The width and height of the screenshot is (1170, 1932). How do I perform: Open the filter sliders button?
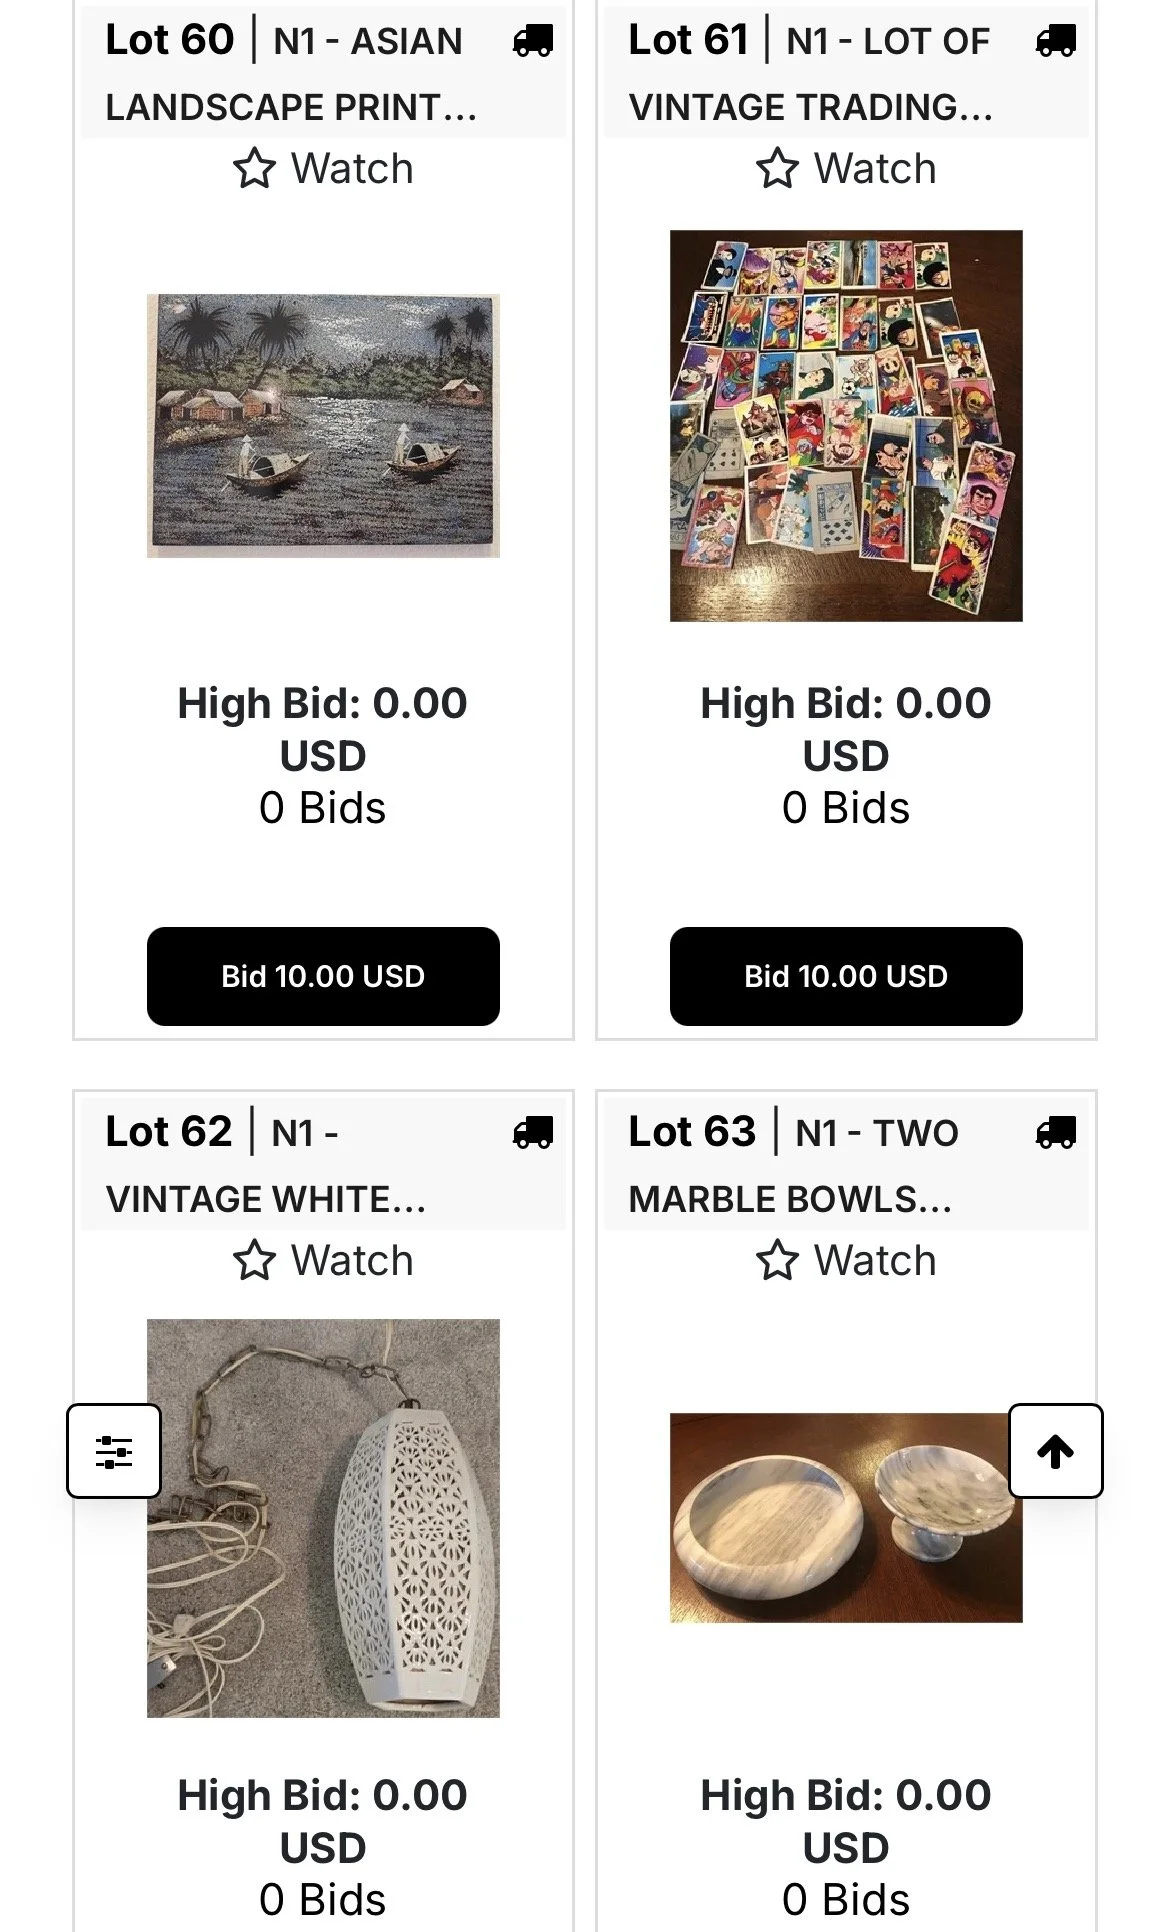[114, 1451]
